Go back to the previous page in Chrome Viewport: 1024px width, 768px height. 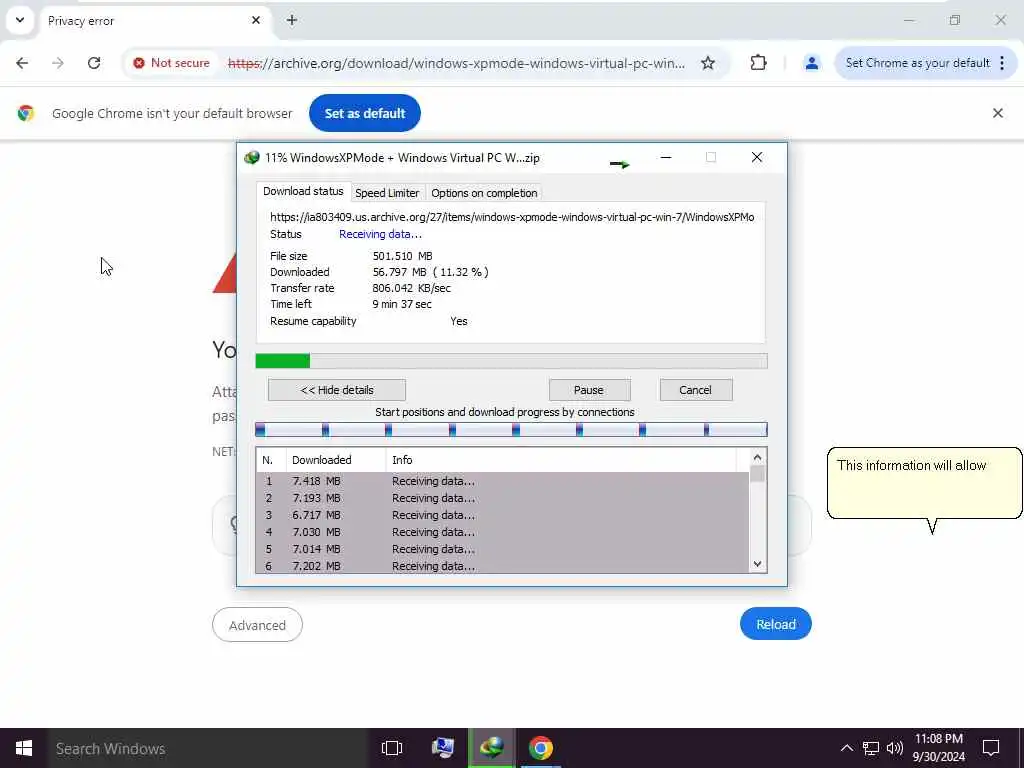[x=22, y=63]
